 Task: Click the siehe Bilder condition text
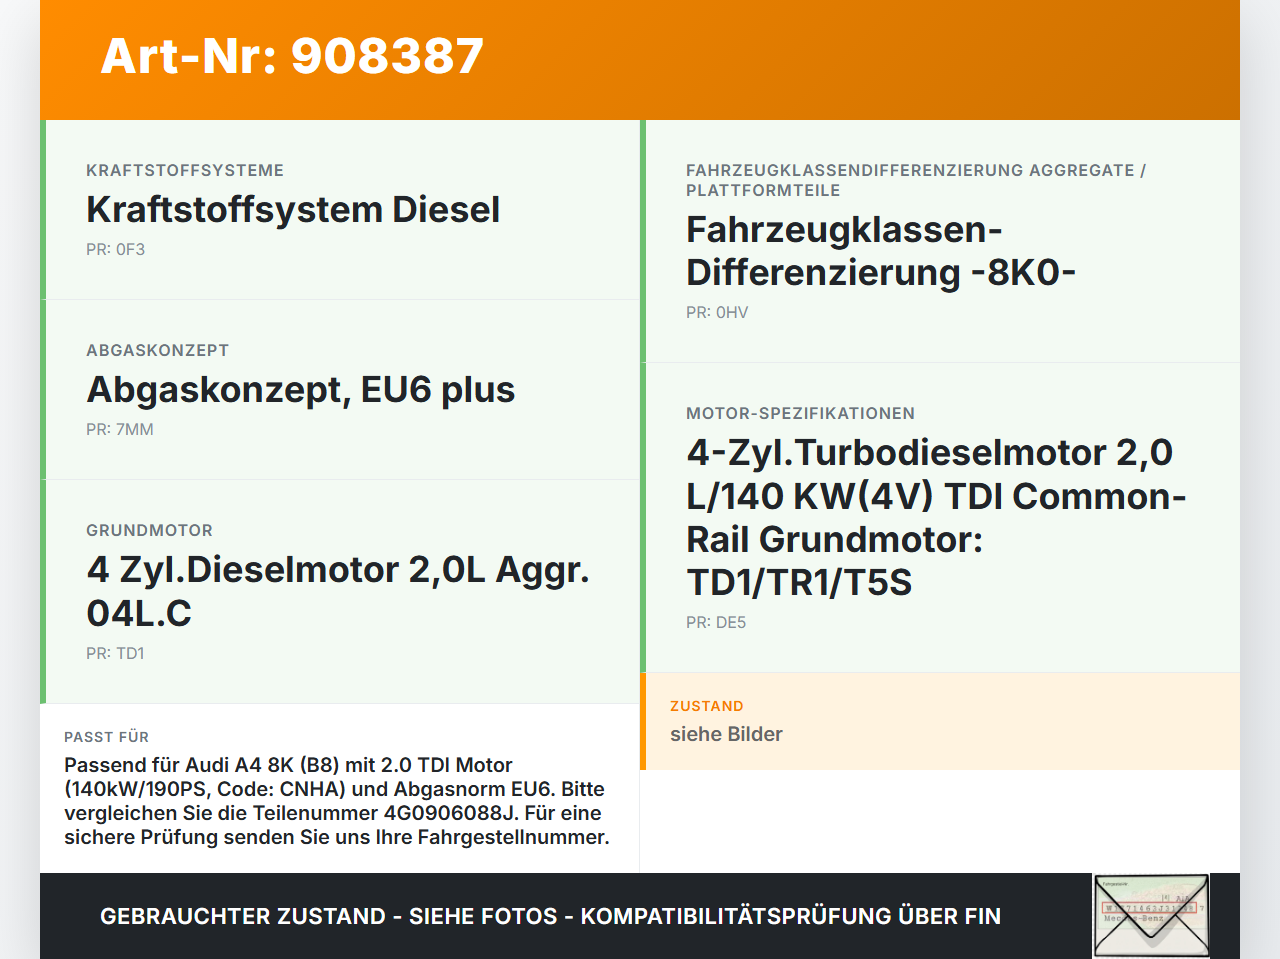coord(726,734)
